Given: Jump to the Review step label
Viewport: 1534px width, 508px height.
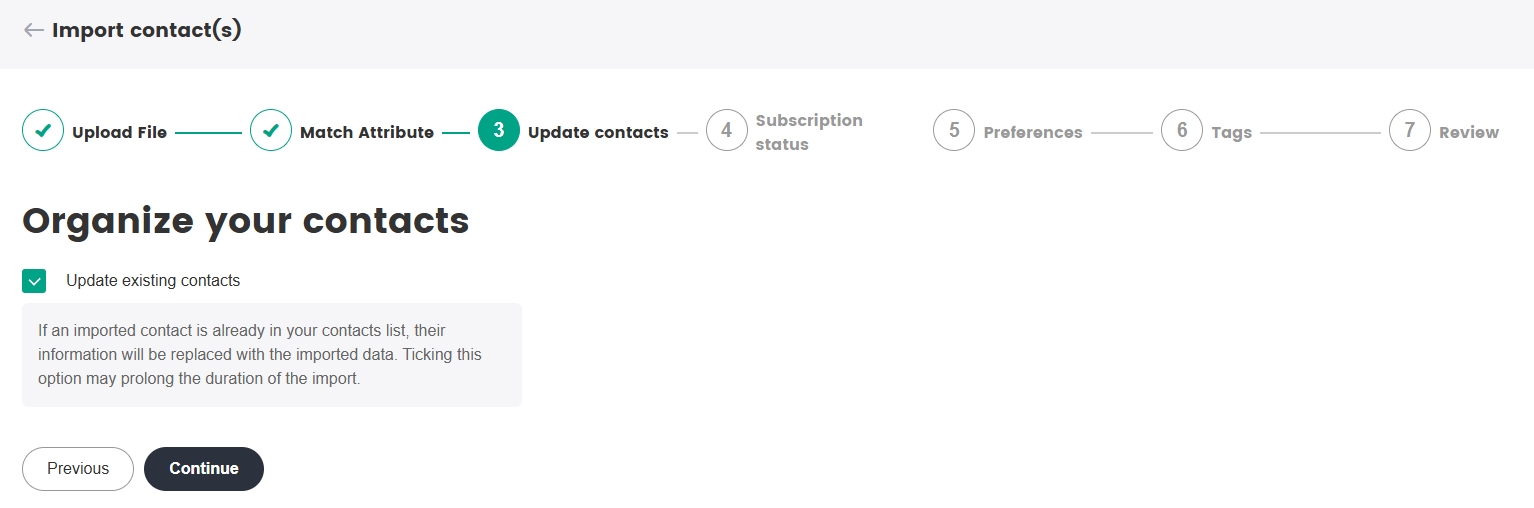Looking at the screenshot, I should tap(1469, 132).
